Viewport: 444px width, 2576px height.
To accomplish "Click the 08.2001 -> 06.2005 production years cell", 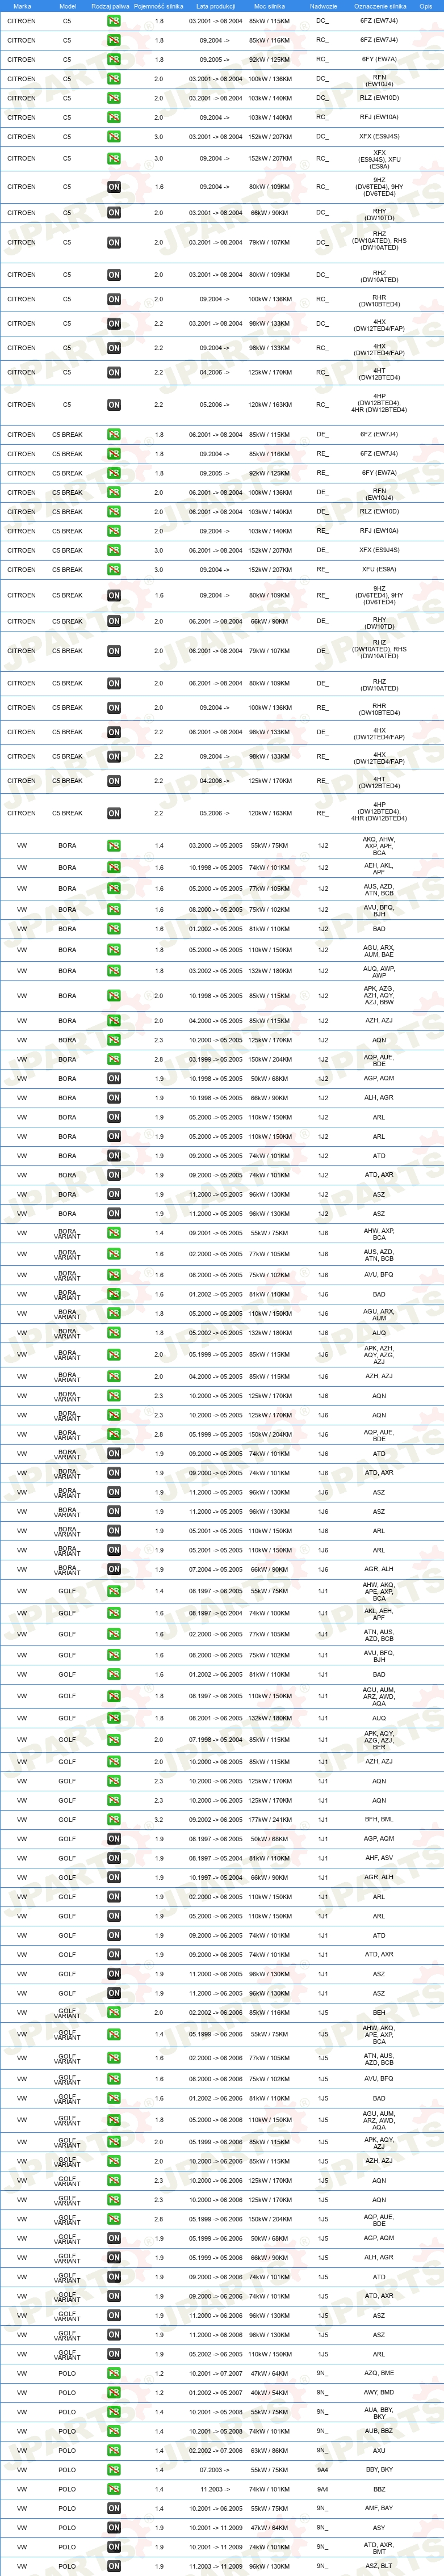I will point(216,1719).
